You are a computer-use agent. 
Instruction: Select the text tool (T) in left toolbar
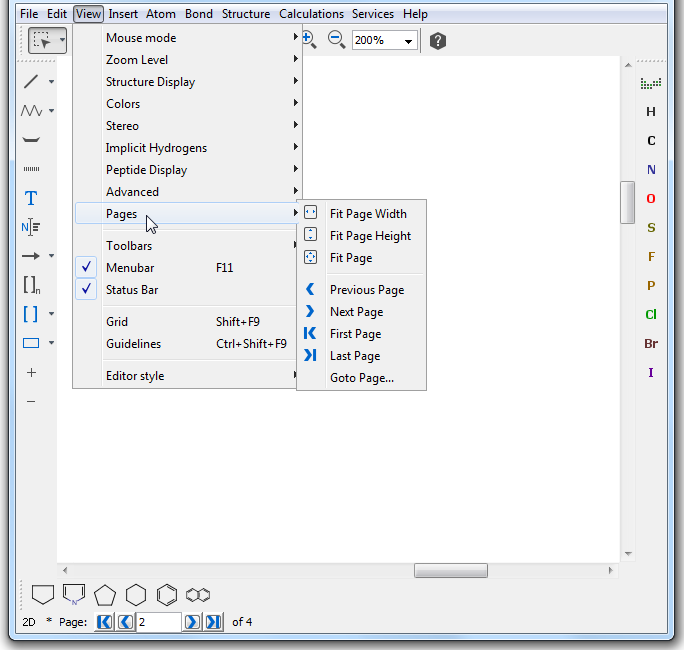[x=31, y=198]
